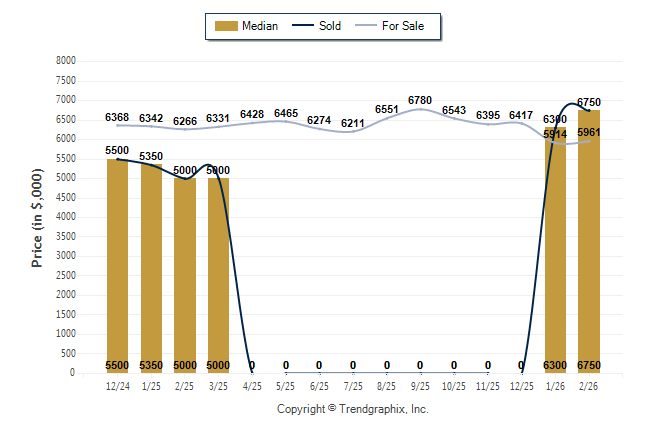Click the 4/25 zero value label

coord(252,365)
